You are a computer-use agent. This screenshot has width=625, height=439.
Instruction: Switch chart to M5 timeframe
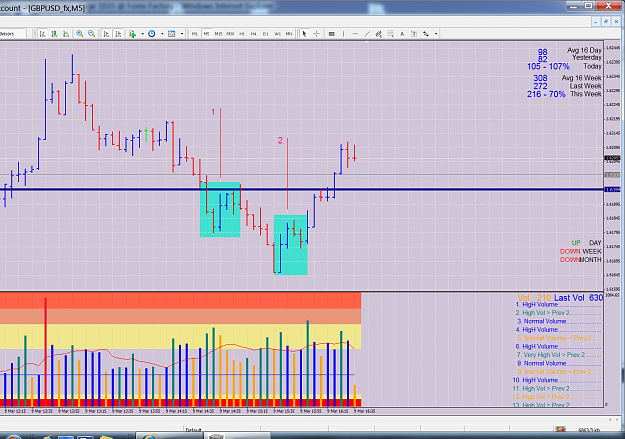pos(206,34)
